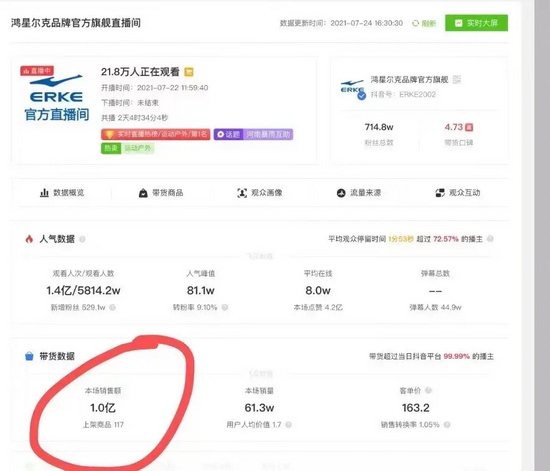Click the info icon beside 用户人均价值 1.7
The width and height of the screenshot is (550, 471).
click(288, 425)
